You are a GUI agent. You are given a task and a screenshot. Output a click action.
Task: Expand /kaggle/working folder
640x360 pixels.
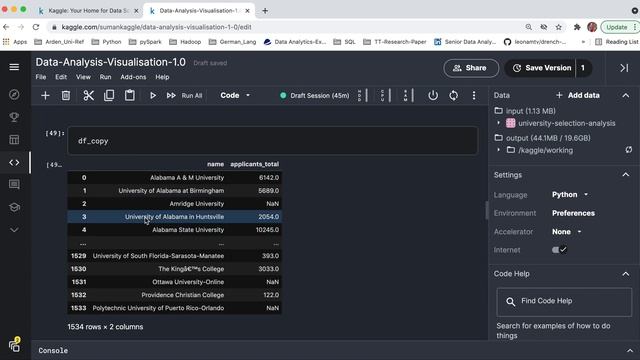point(498,150)
